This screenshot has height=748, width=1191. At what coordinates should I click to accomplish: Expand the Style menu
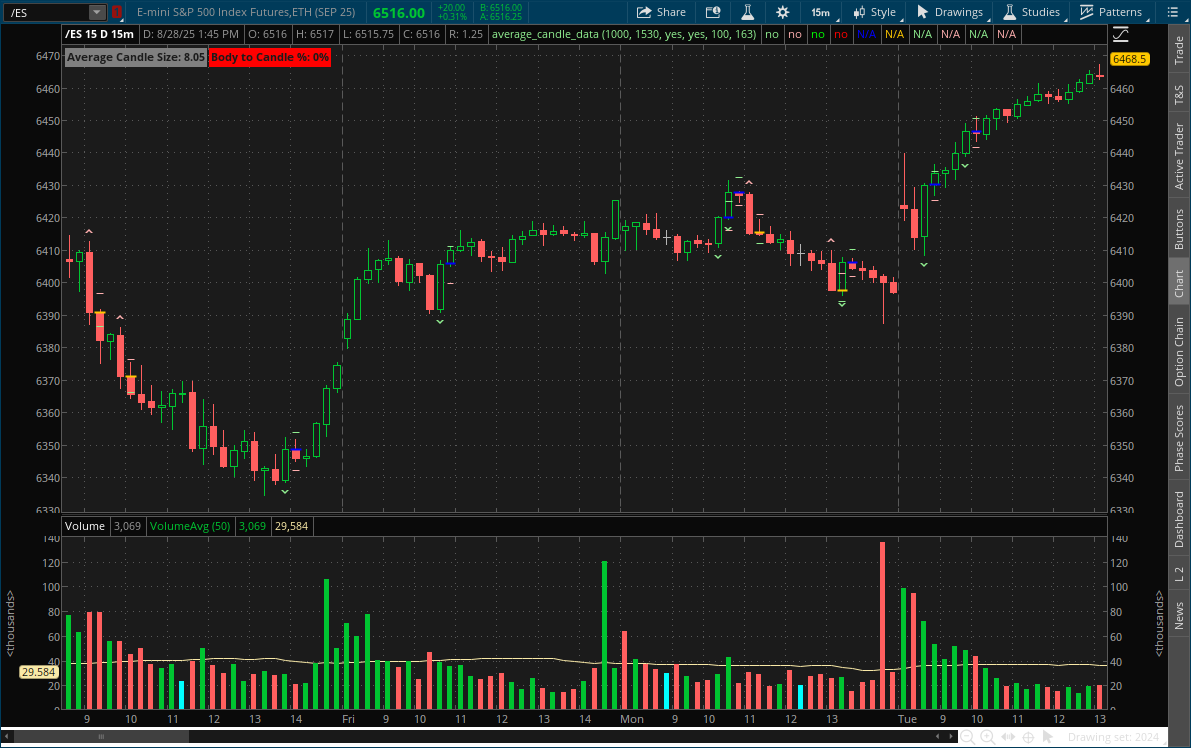[x=875, y=12]
